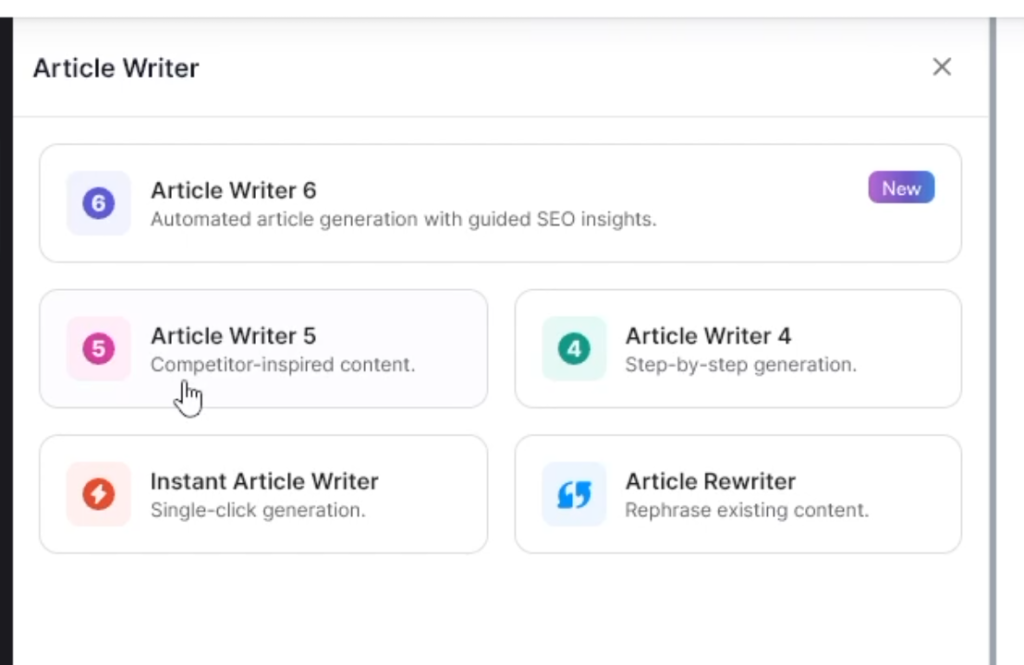Select the pink number 5 icon
The image size is (1024, 665).
click(97, 348)
